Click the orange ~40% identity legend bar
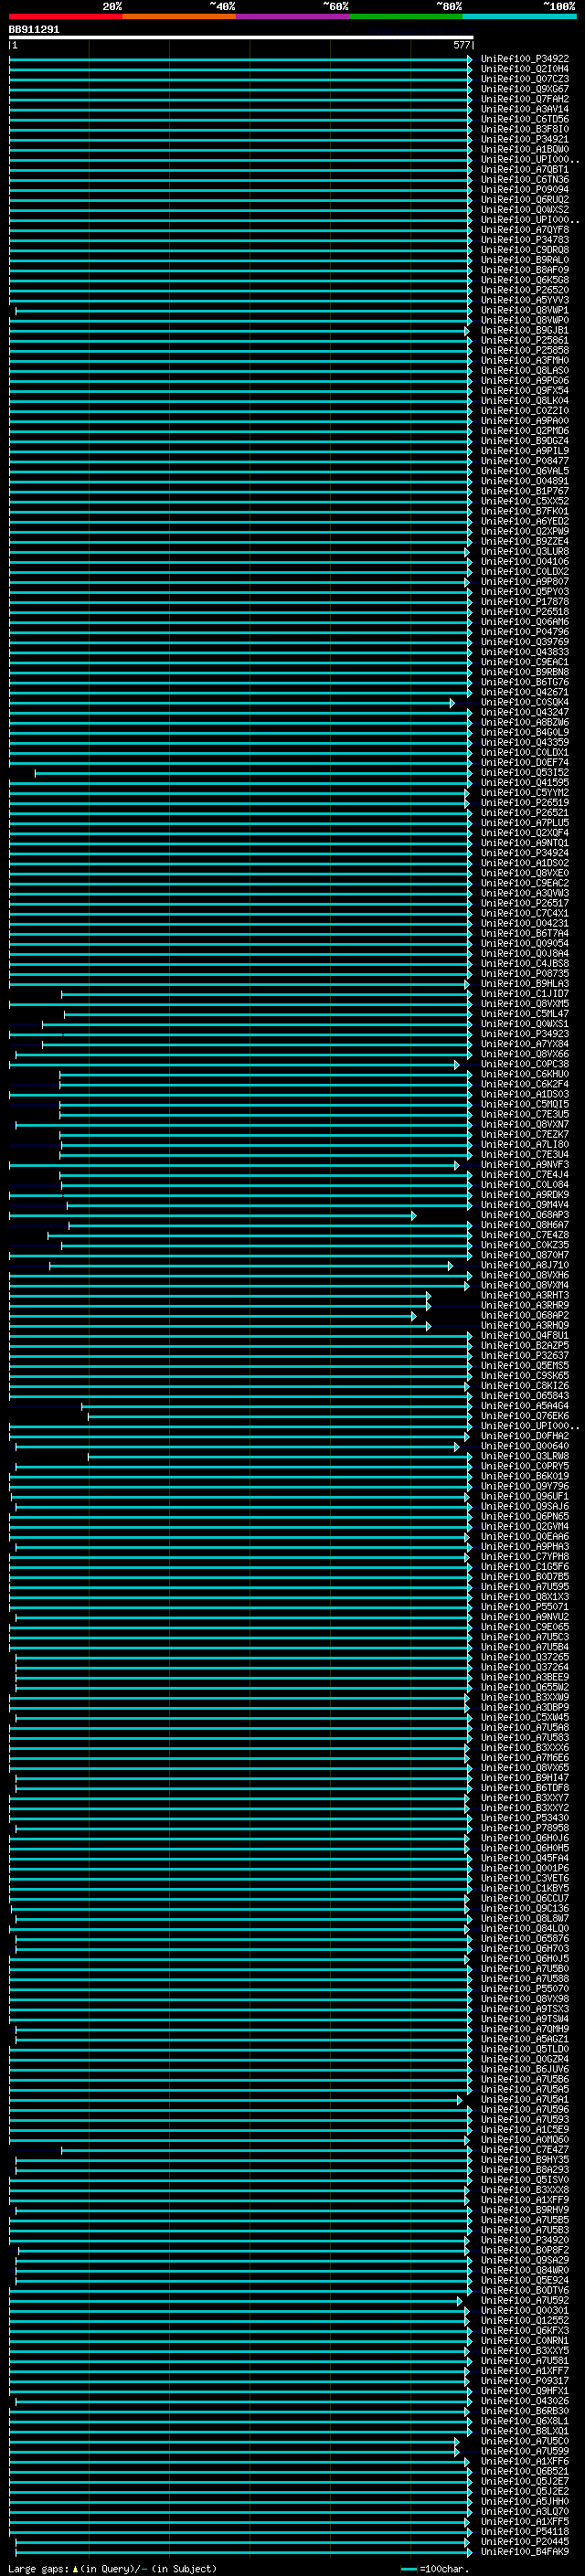 pos(179,16)
